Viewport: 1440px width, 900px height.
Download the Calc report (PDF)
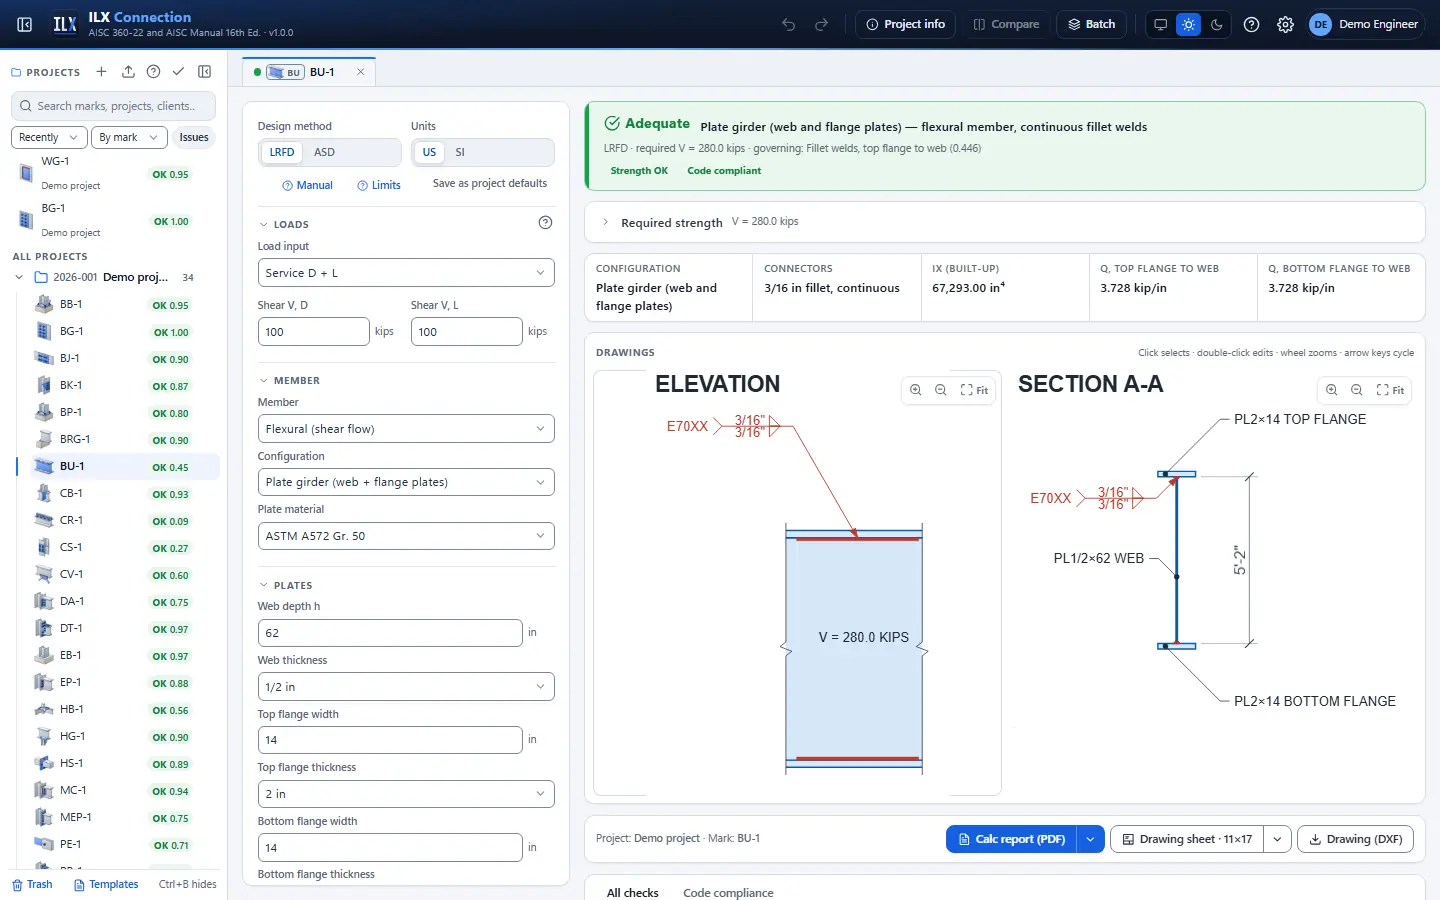click(x=1011, y=839)
